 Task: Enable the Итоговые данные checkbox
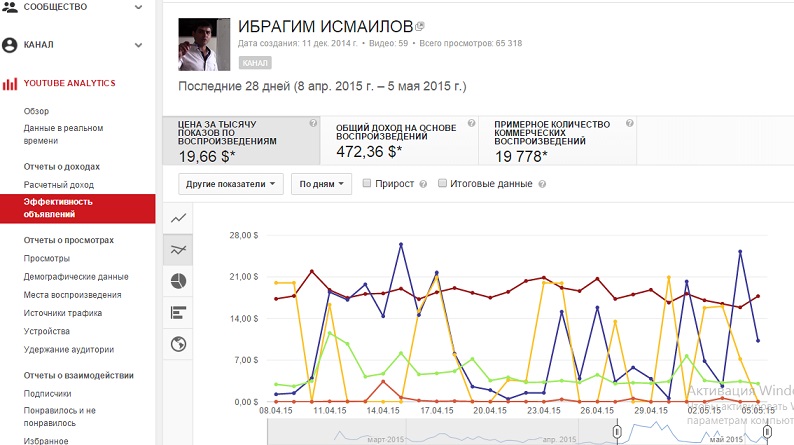coord(442,183)
